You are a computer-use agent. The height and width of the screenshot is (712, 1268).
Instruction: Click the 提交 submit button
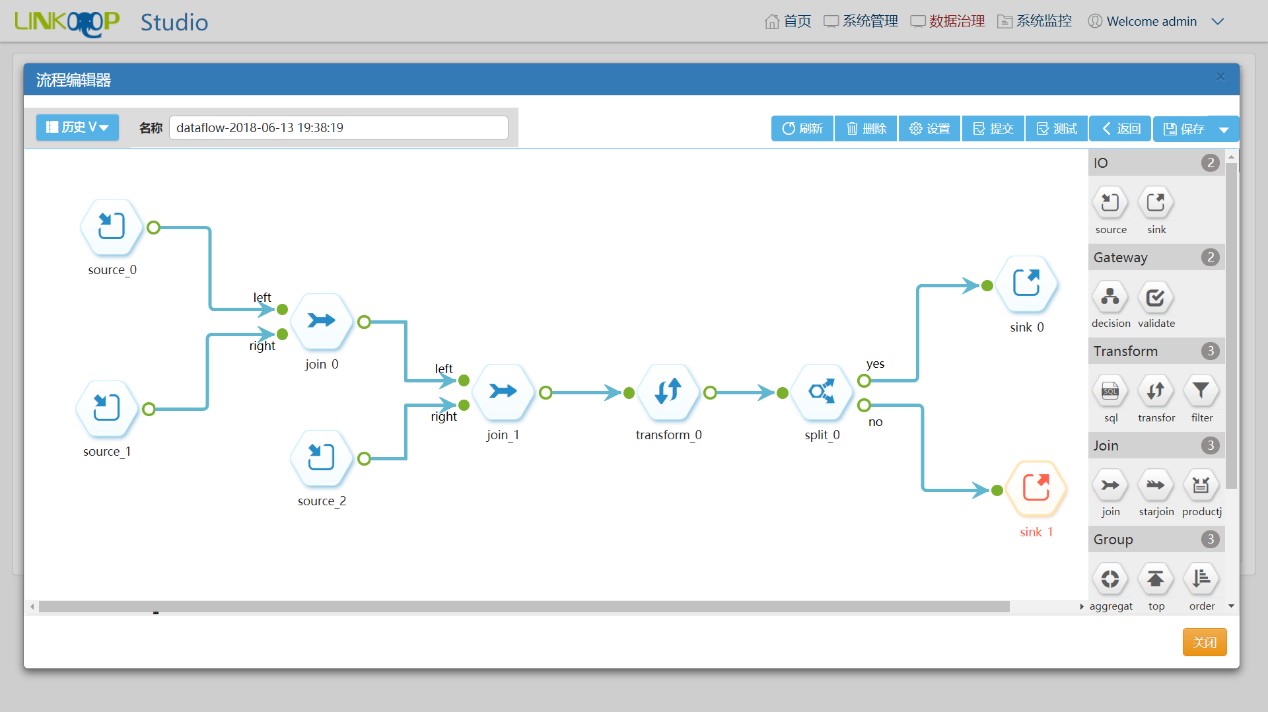click(x=993, y=129)
